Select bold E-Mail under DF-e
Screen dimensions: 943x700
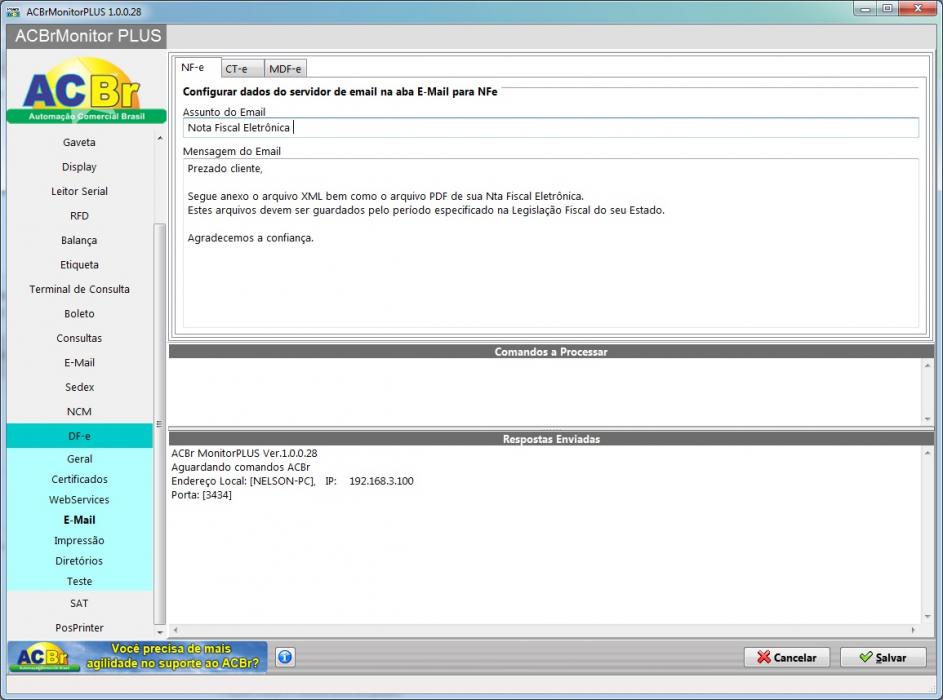click(x=79, y=520)
